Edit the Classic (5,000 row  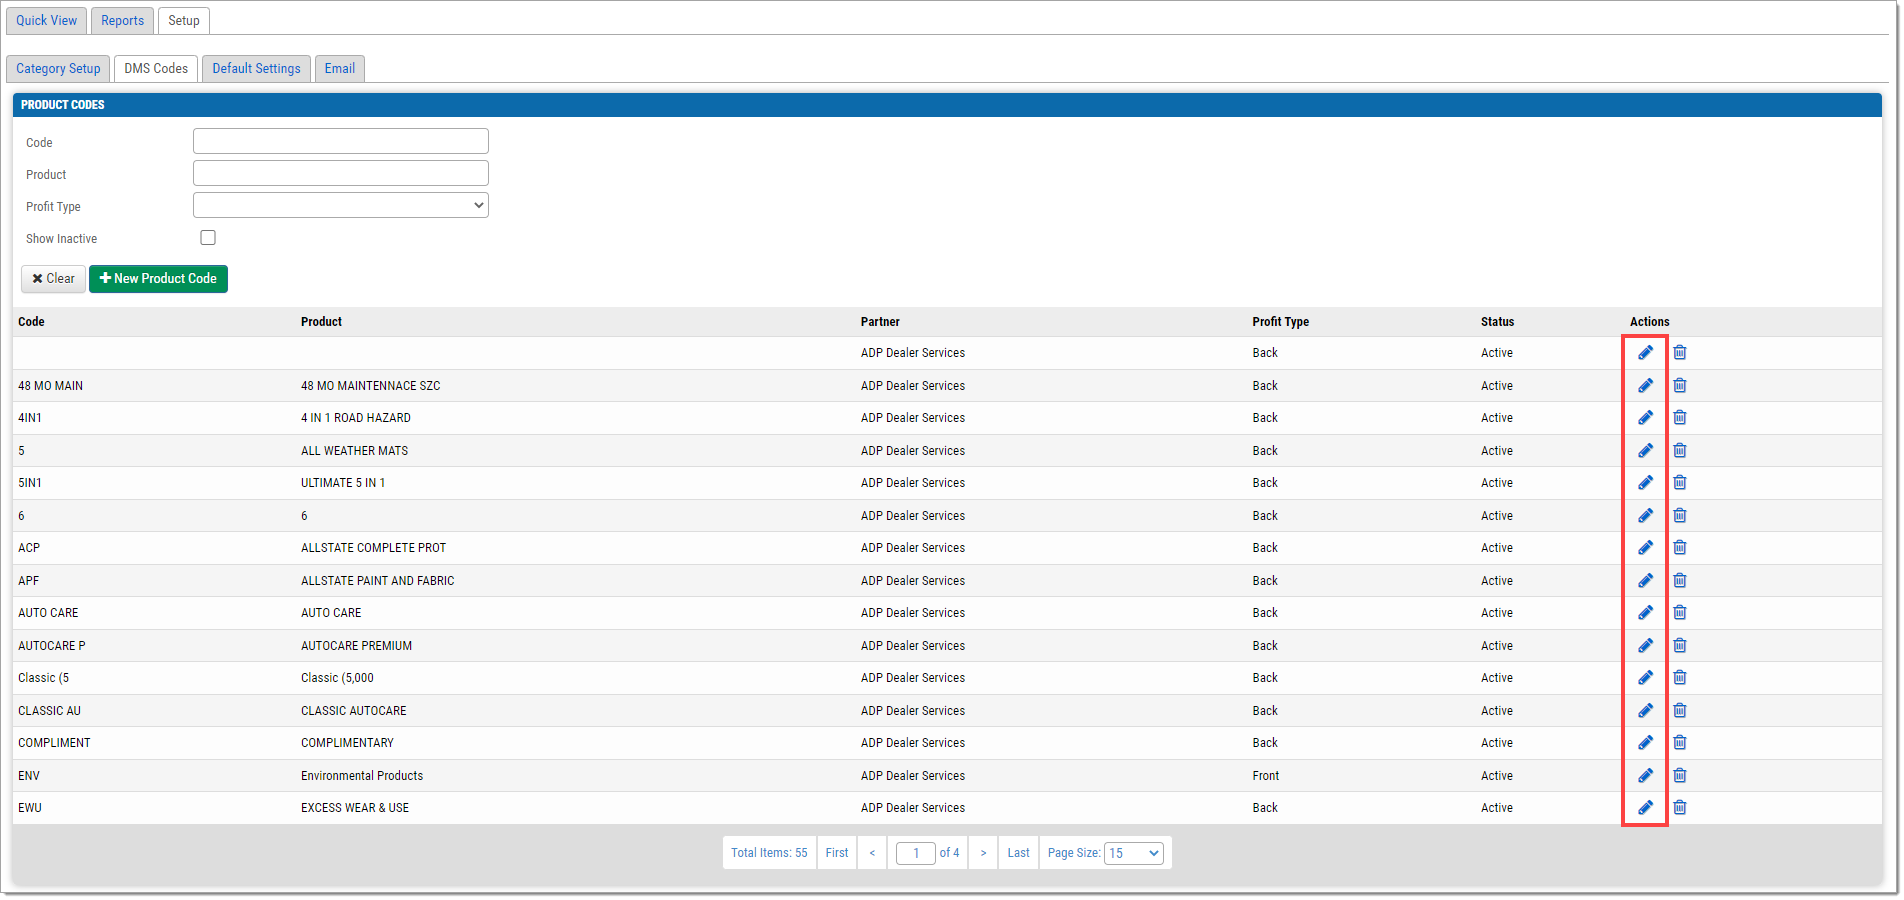pyautogui.click(x=1645, y=677)
